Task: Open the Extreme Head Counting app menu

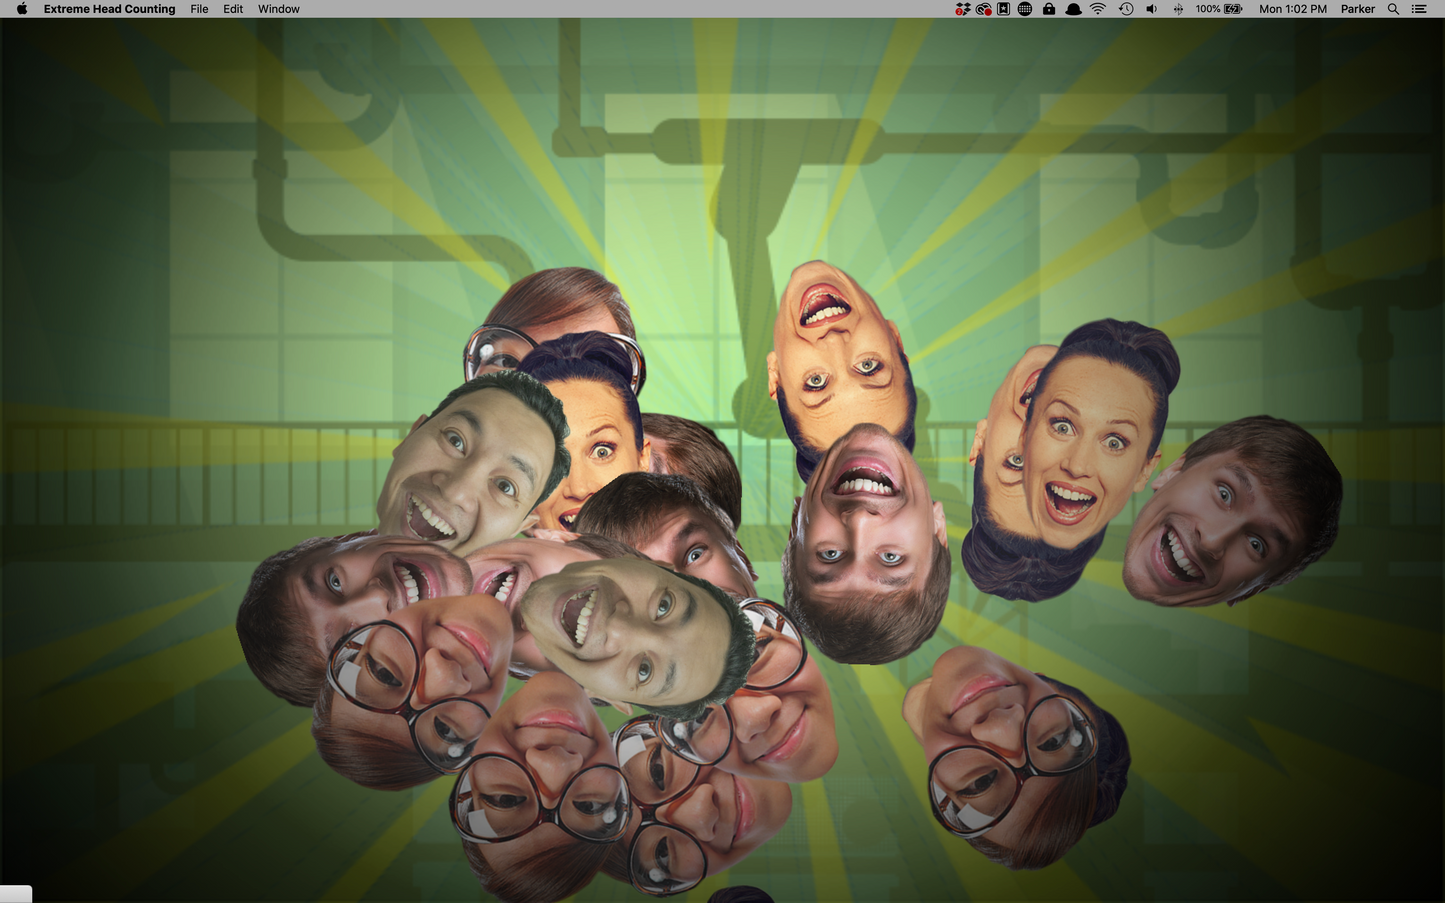Action: pyautogui.click(x=109, y=9)
